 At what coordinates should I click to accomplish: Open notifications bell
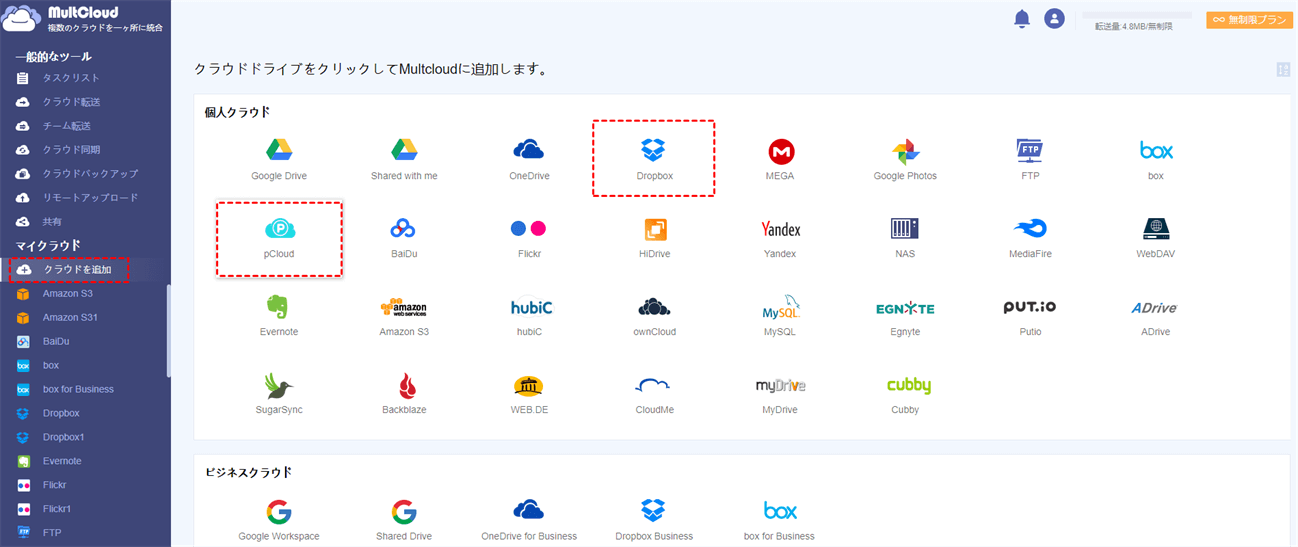click(1022, 18)
